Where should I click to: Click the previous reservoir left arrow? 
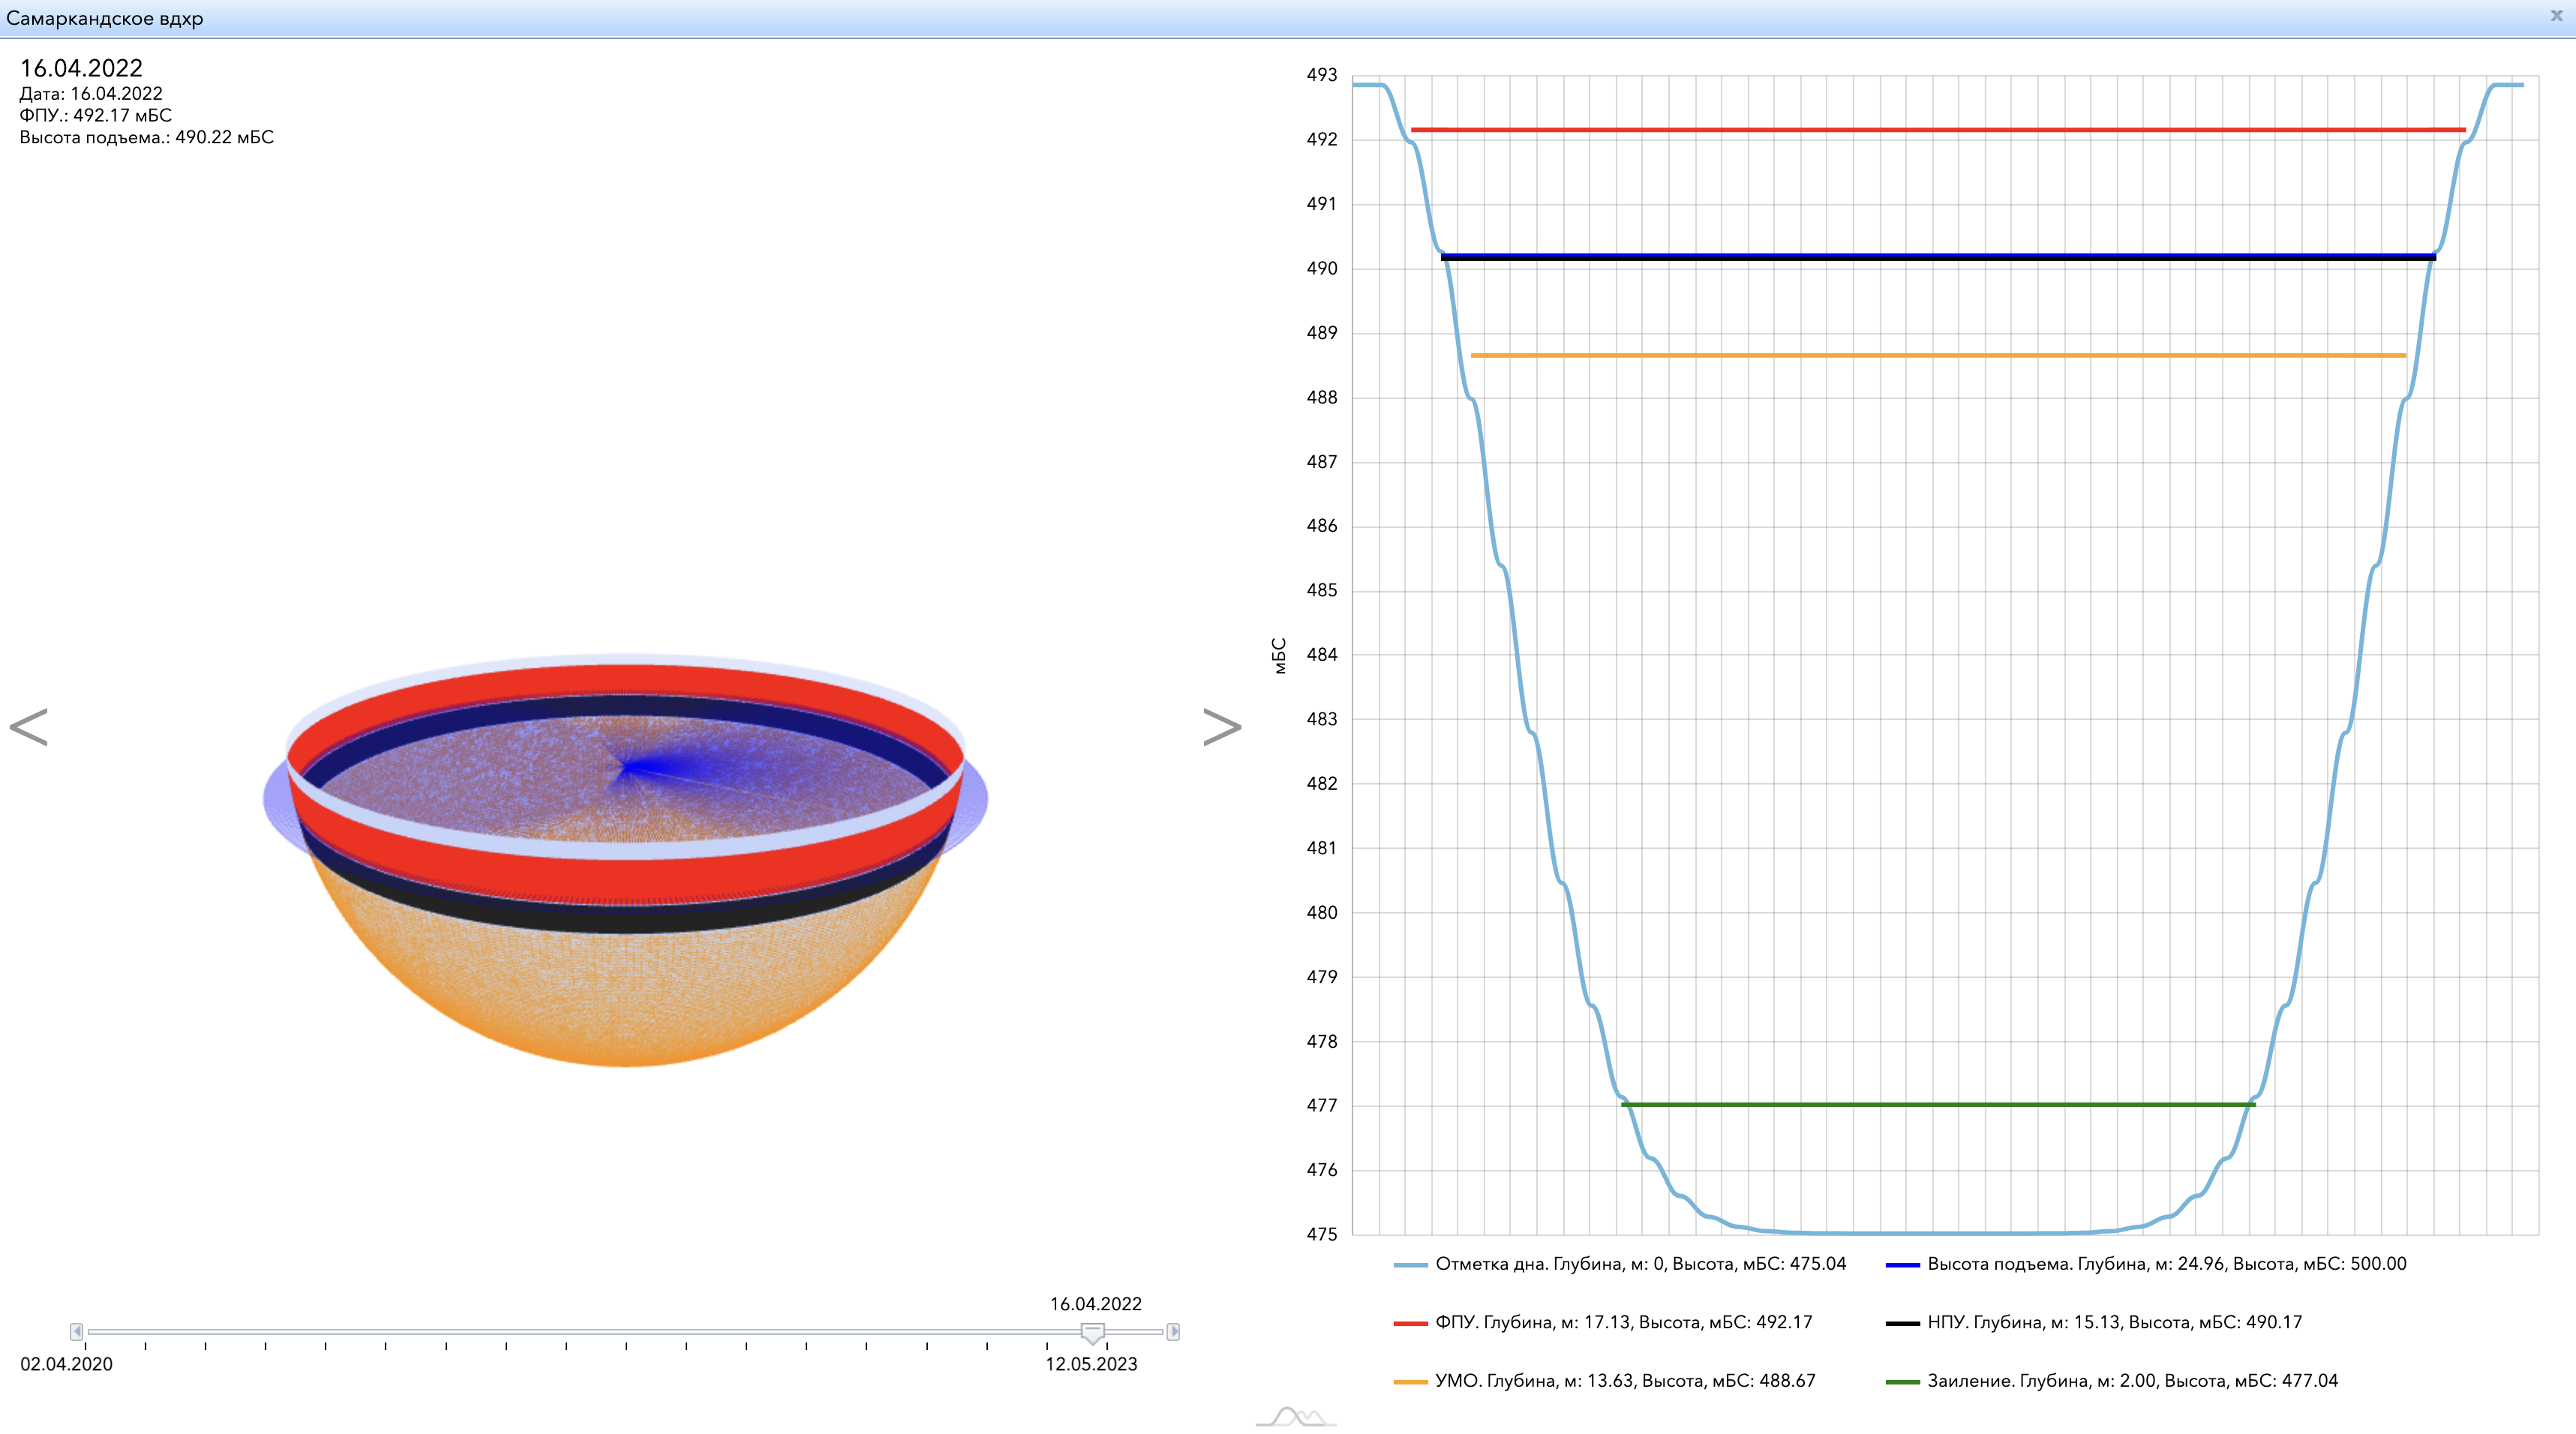pos(29,727)
